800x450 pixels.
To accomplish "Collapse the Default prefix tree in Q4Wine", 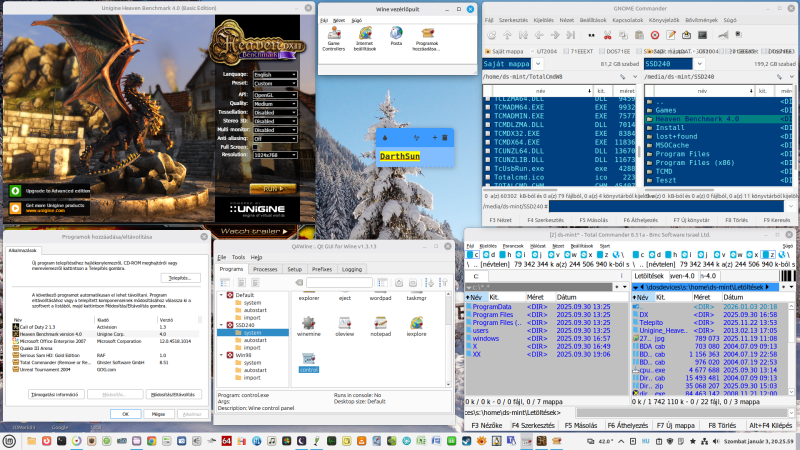I will 221,295.
